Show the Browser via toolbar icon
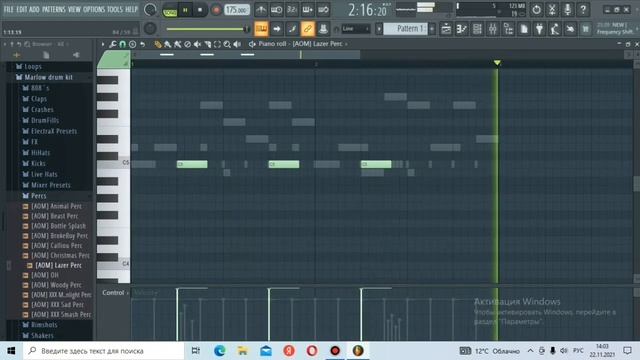640x360 pixels. tap(508, 29)
